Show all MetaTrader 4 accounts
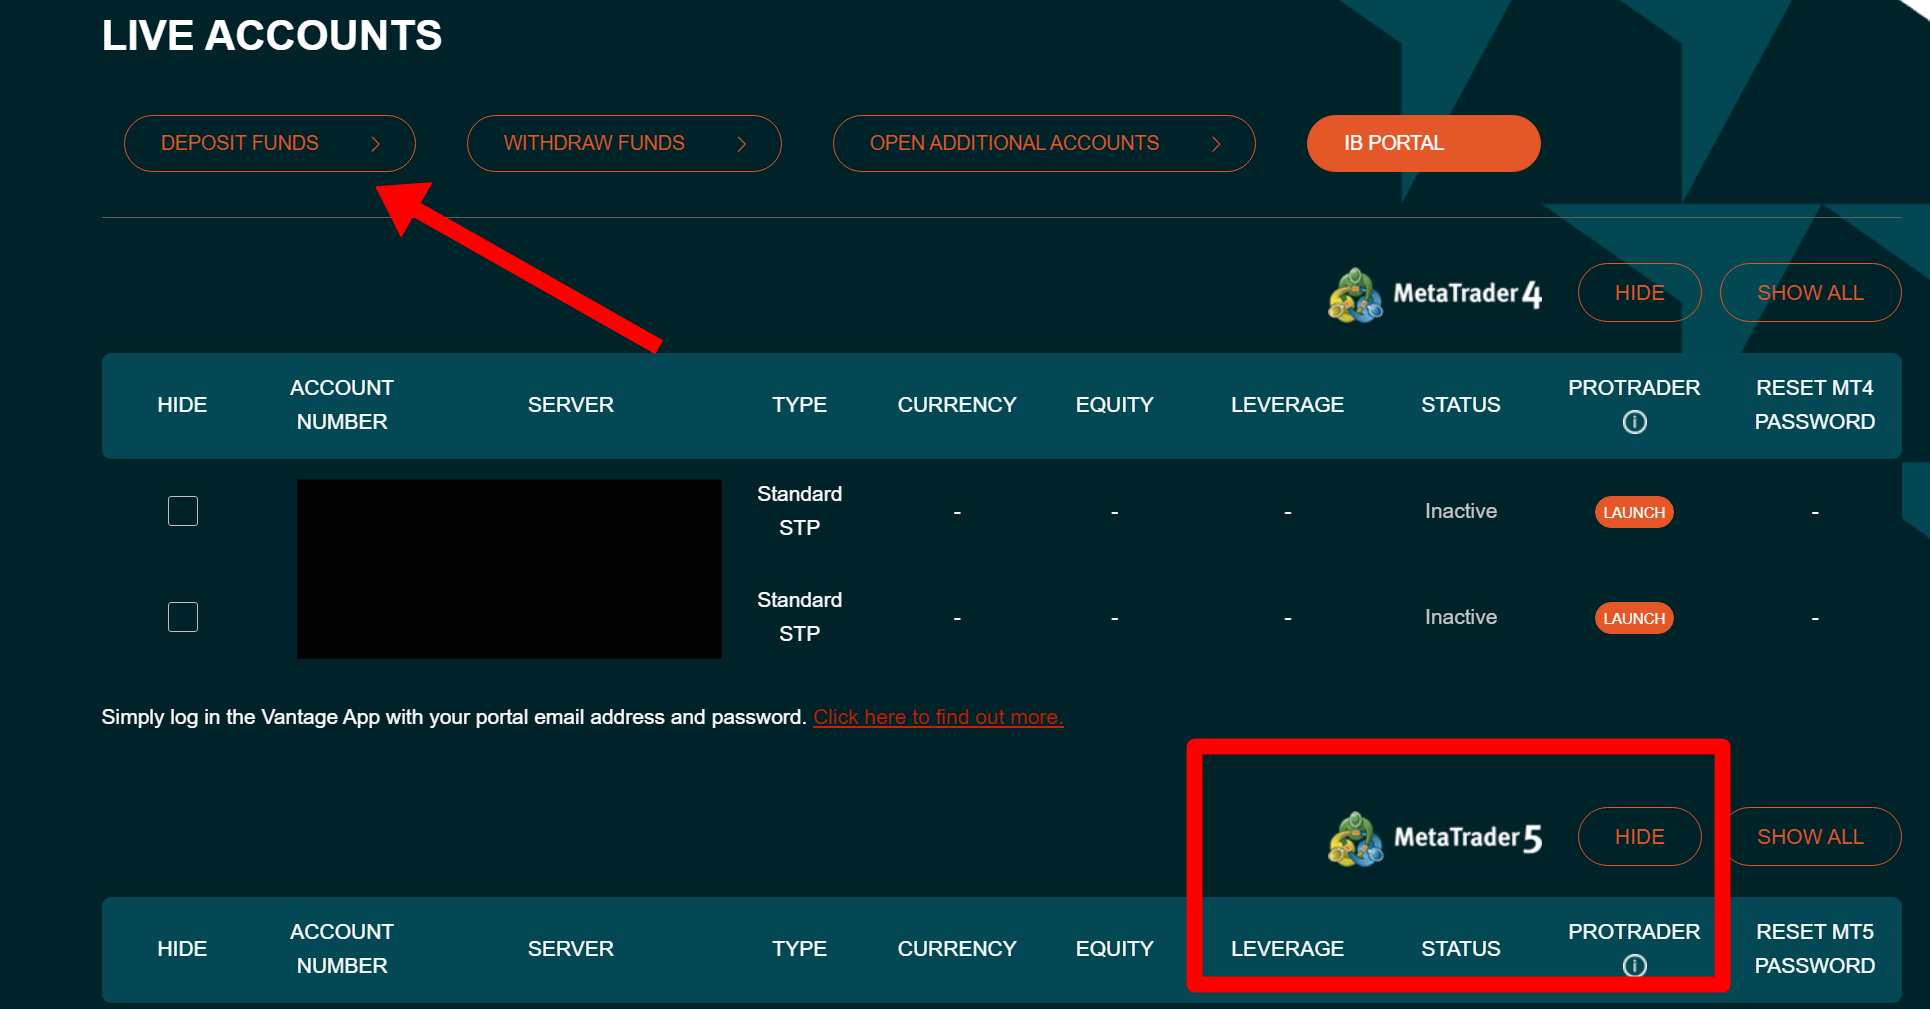1930x1009 pixels. click(1810, 293)
